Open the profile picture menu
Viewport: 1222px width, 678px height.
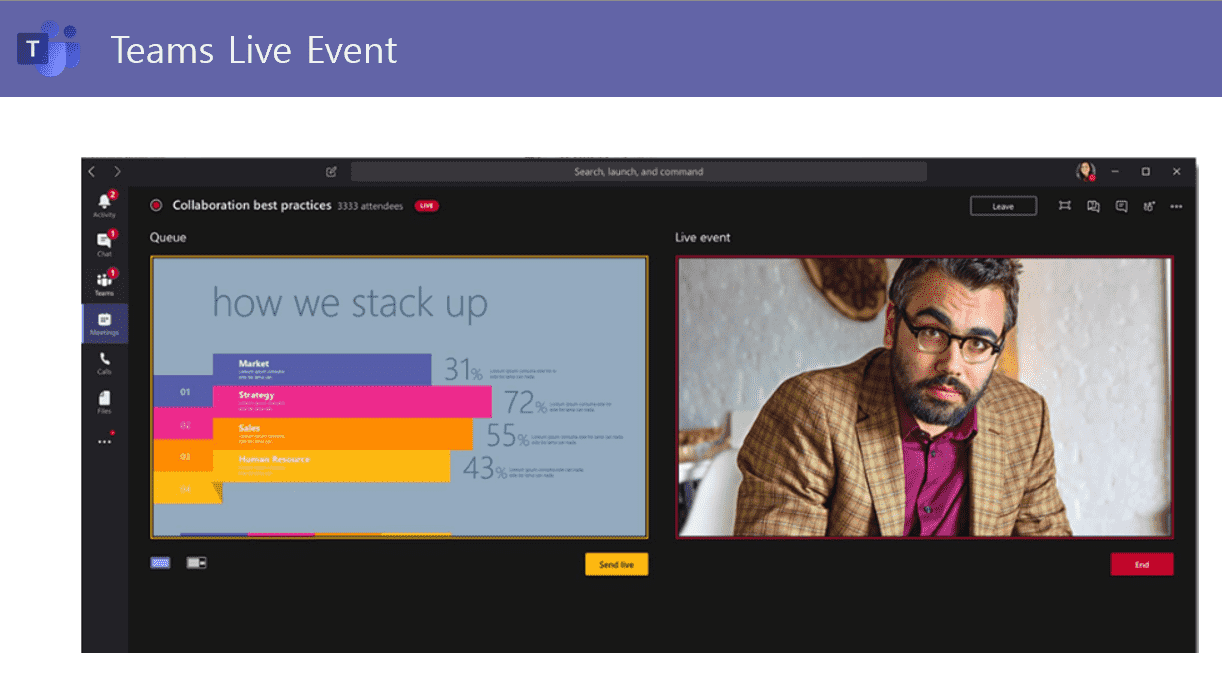click(1085, 172)
